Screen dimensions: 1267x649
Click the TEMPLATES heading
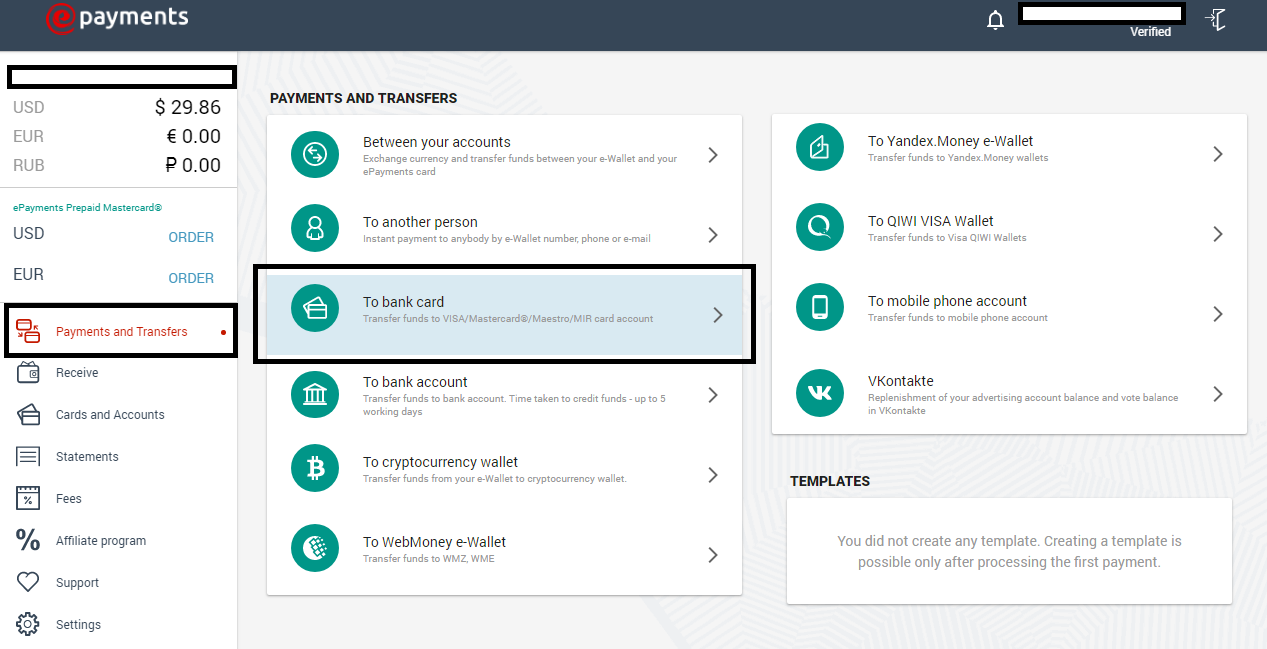coord(830,481)
